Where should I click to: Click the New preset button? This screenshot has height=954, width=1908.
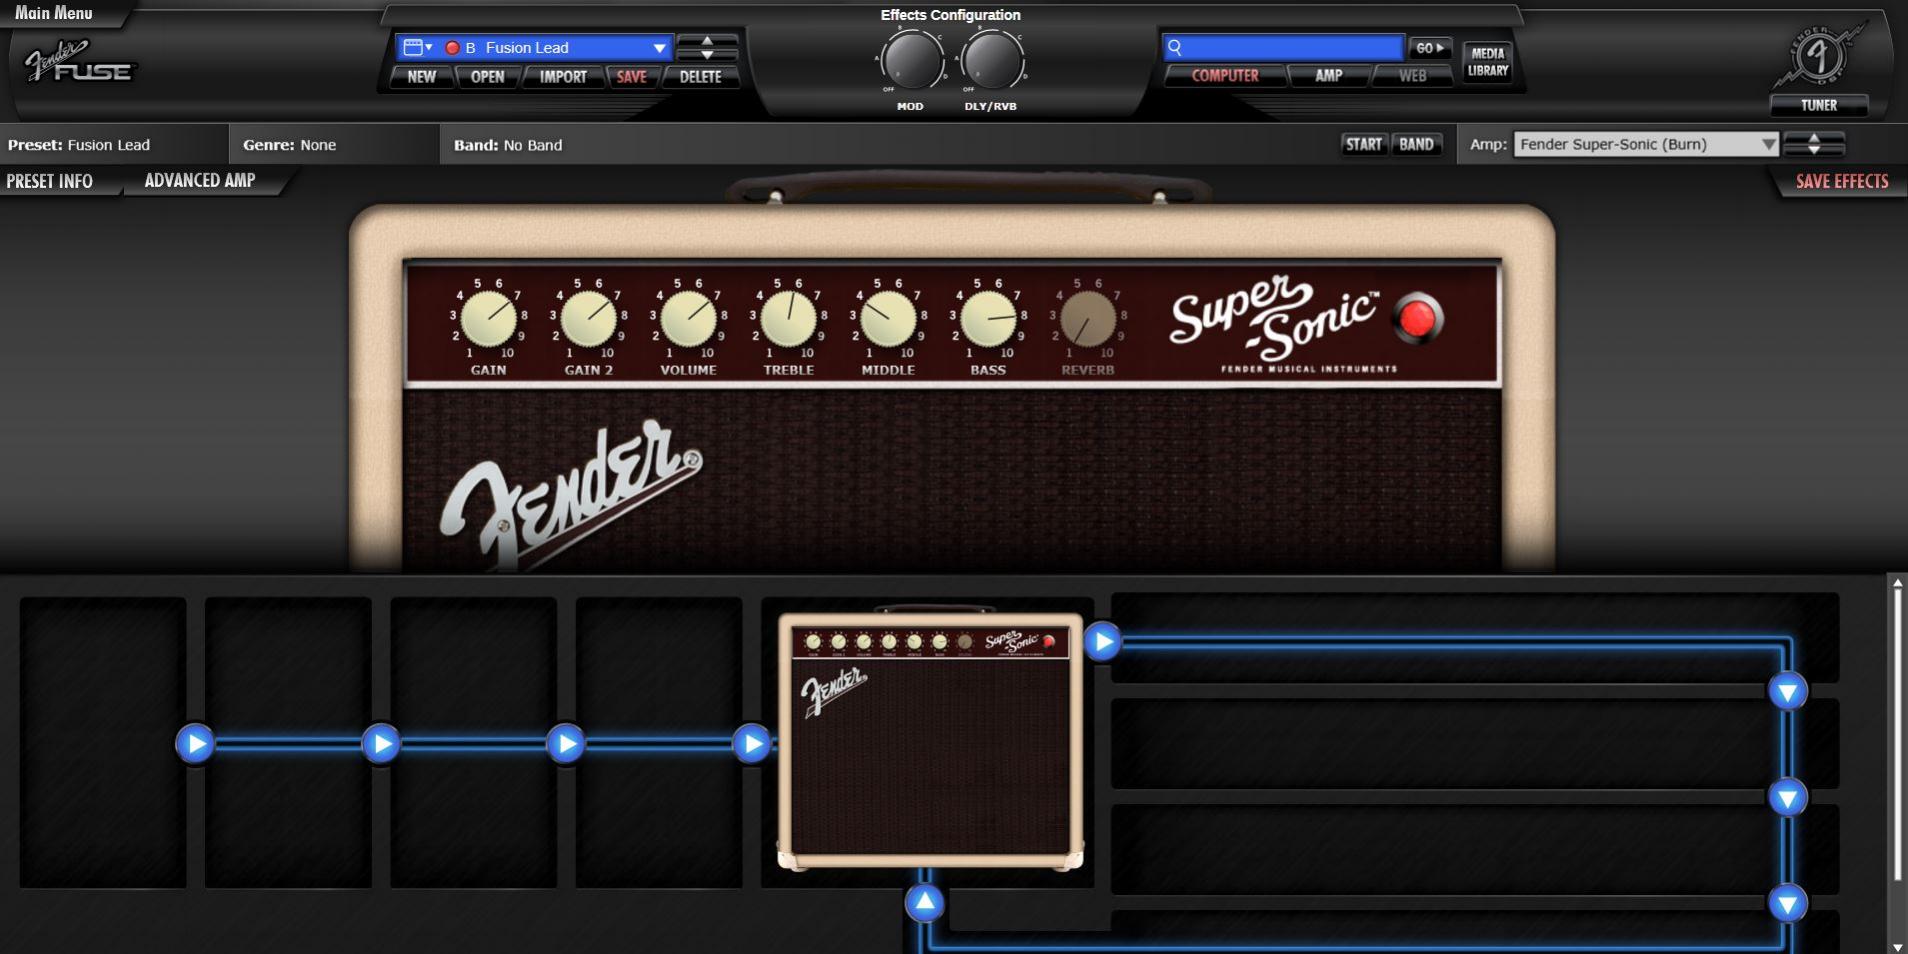421,76
